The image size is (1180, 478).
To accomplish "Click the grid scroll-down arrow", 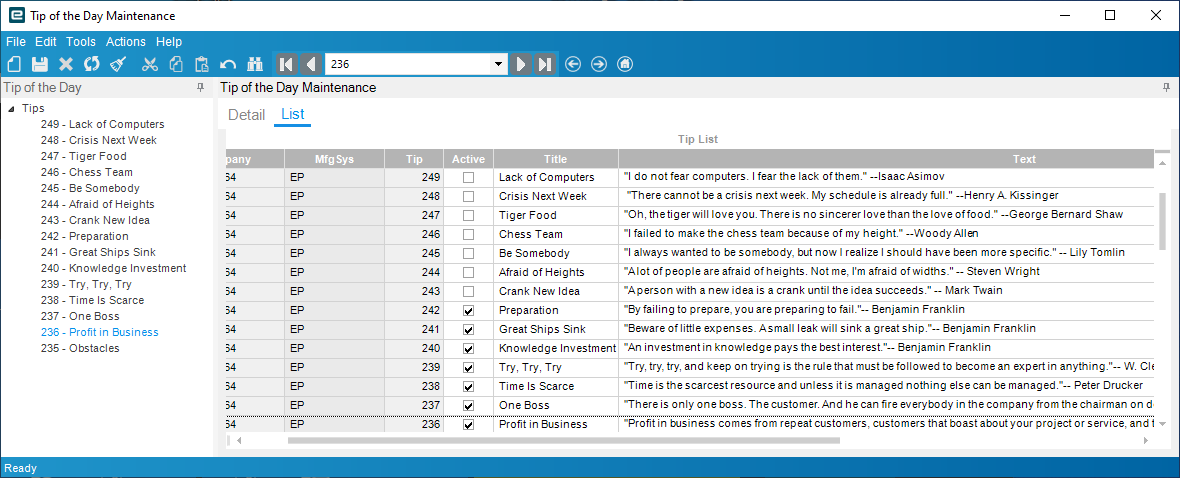I will coord(1163,424).
